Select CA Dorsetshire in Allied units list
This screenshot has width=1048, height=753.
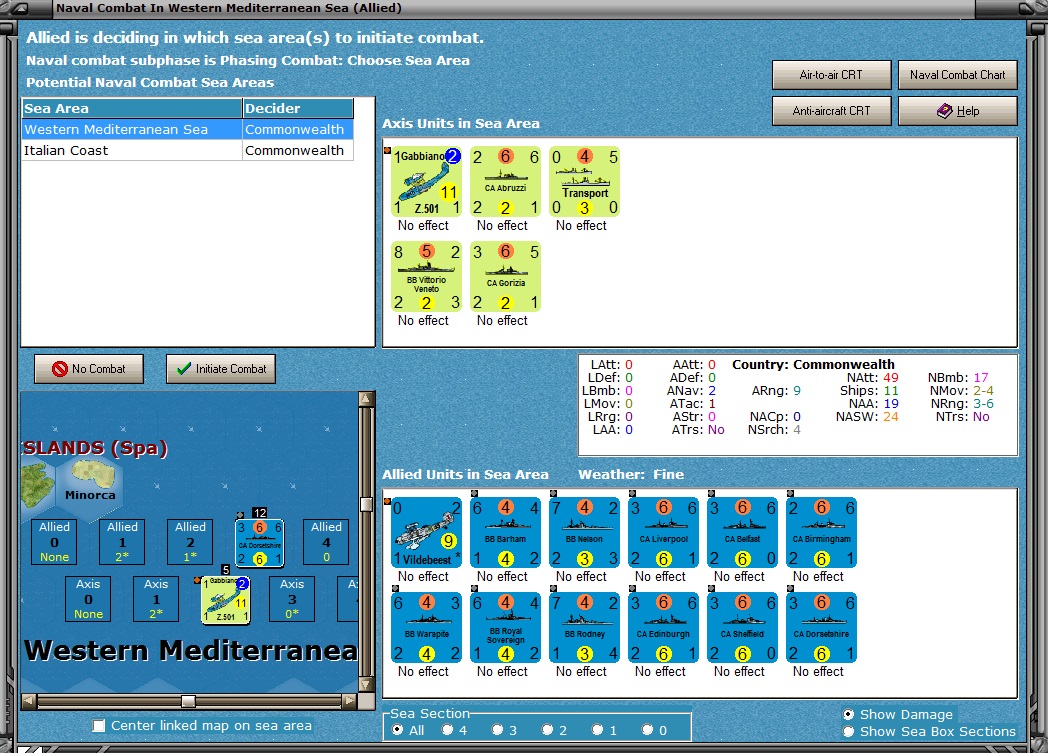point(821,627)
